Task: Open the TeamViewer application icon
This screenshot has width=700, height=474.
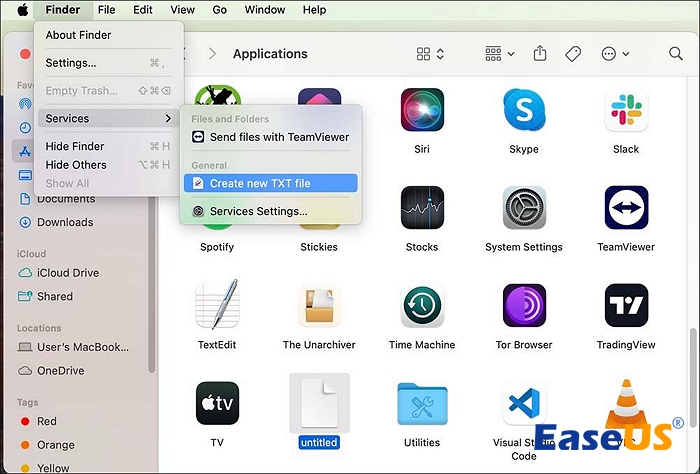Action: [x=626, y=208]
